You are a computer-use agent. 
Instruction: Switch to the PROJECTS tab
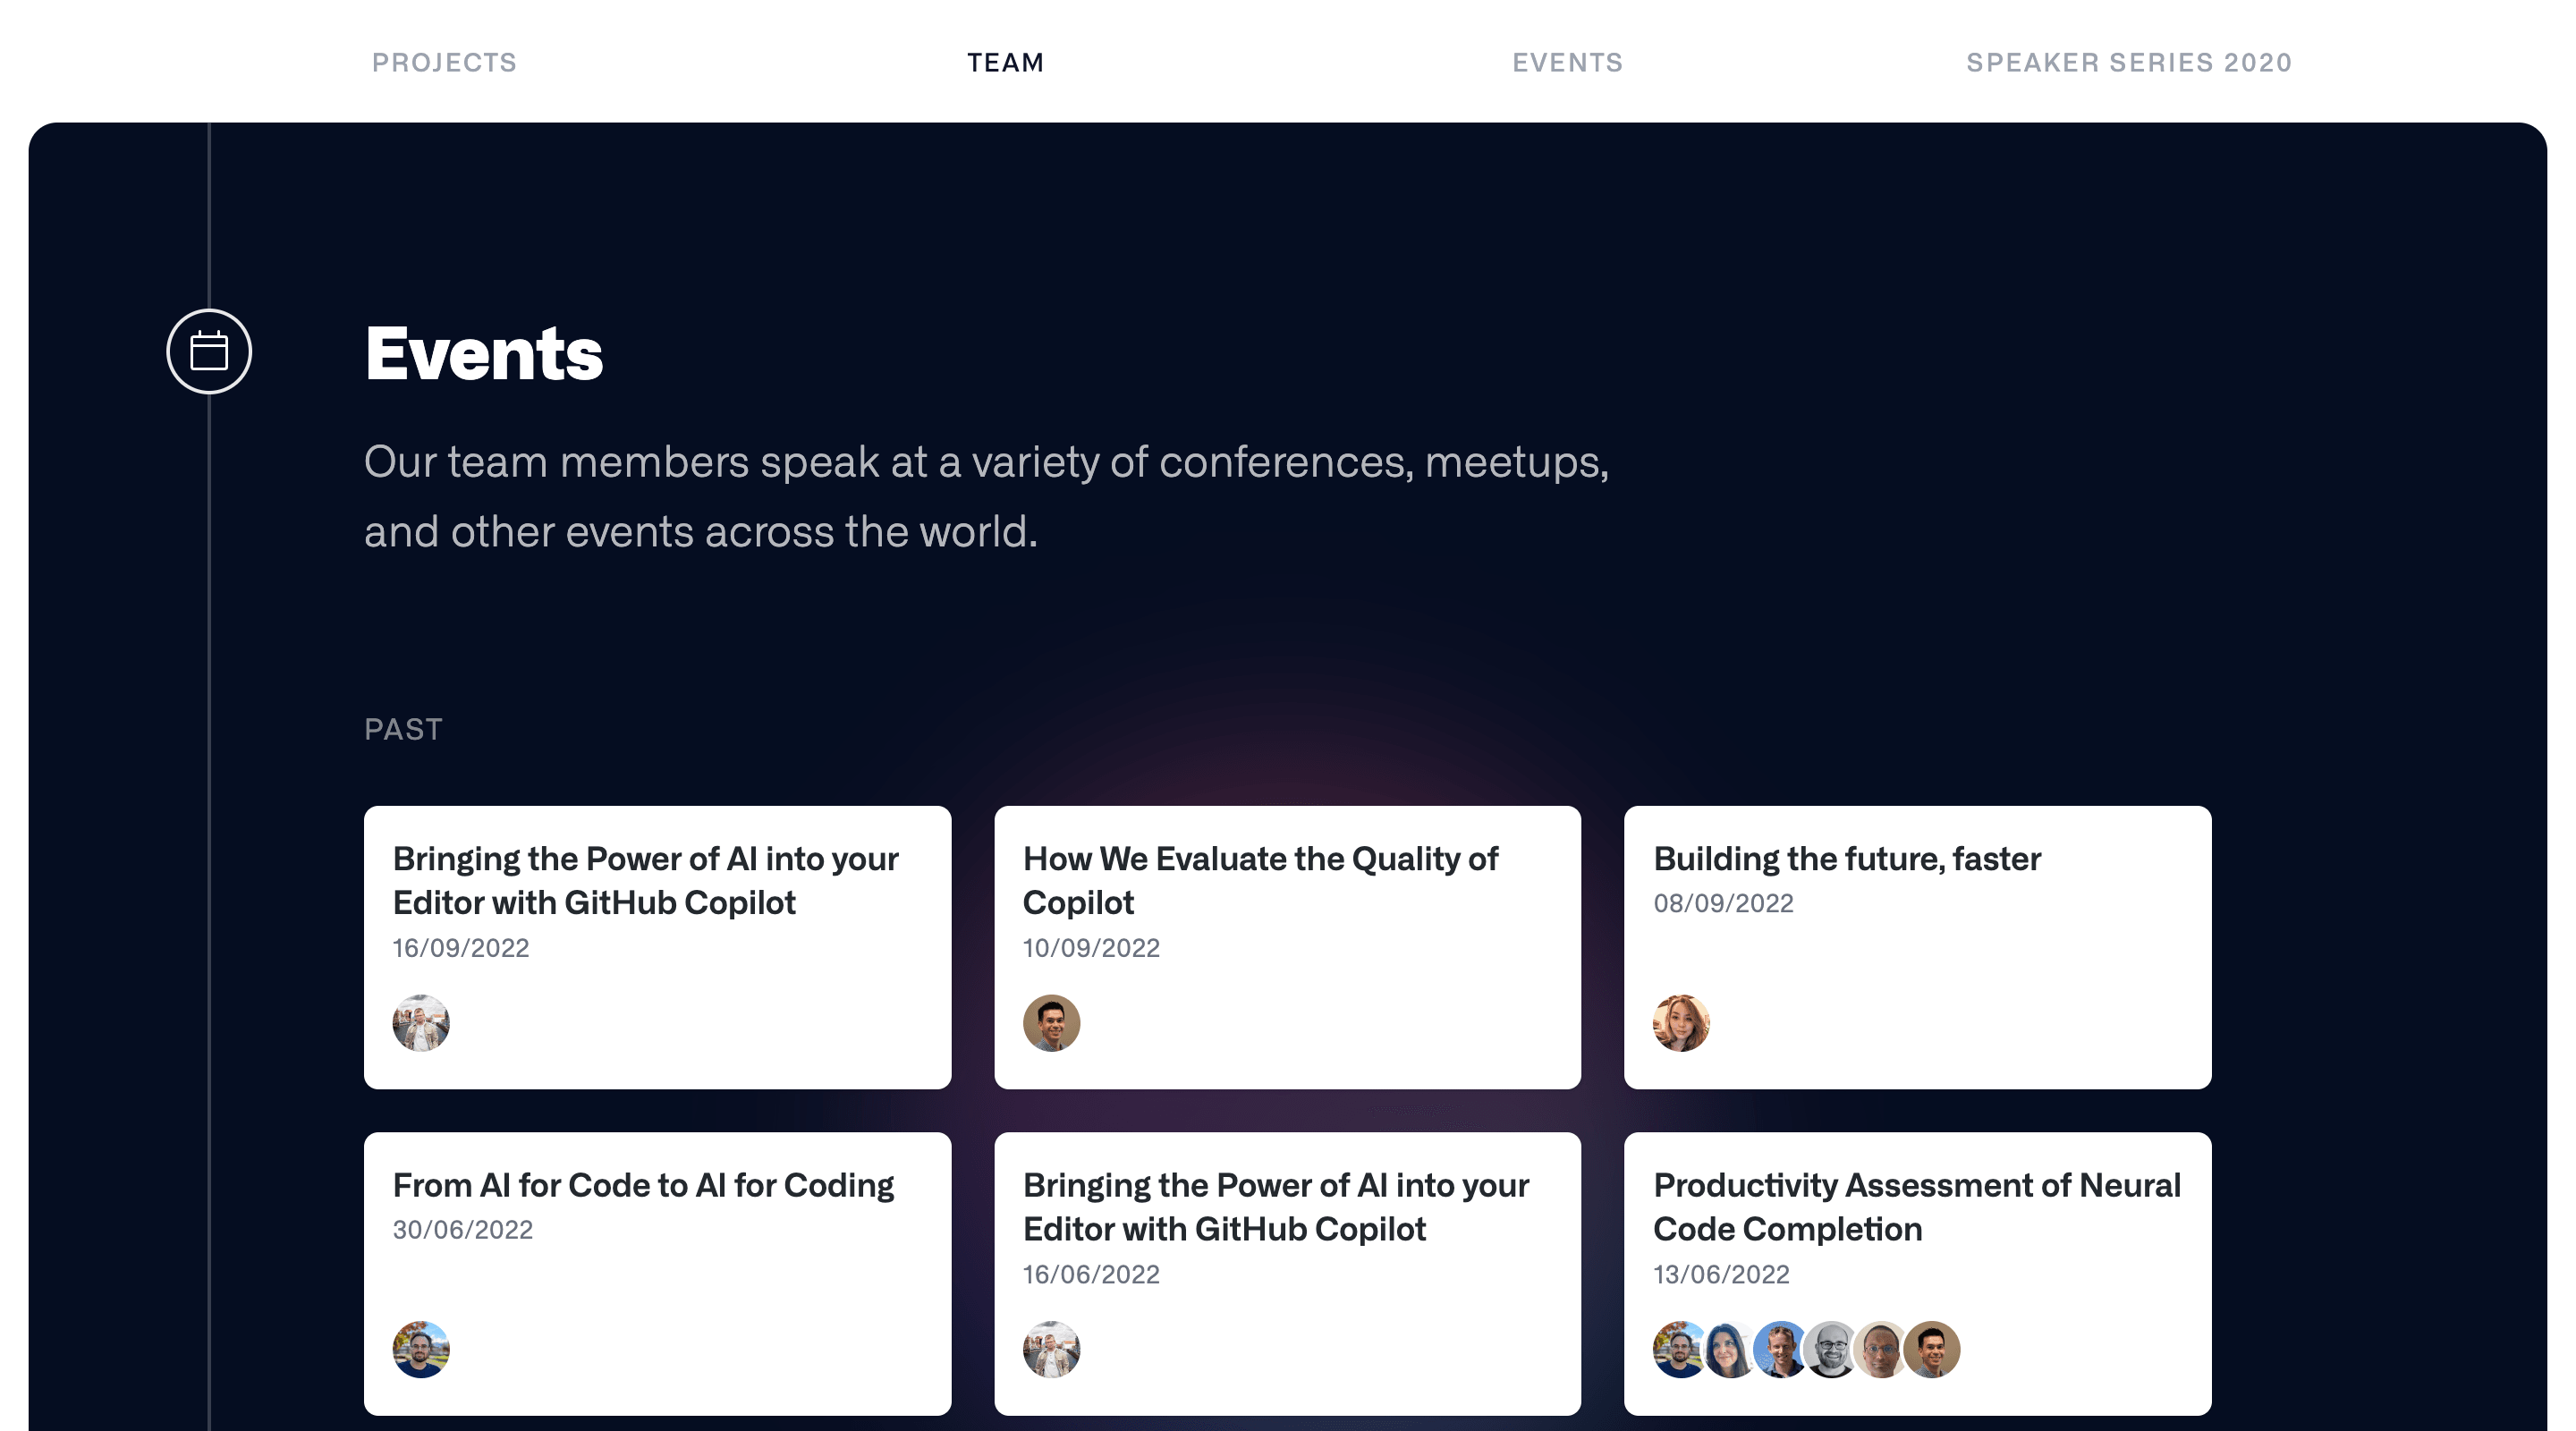tap(444, 62)
